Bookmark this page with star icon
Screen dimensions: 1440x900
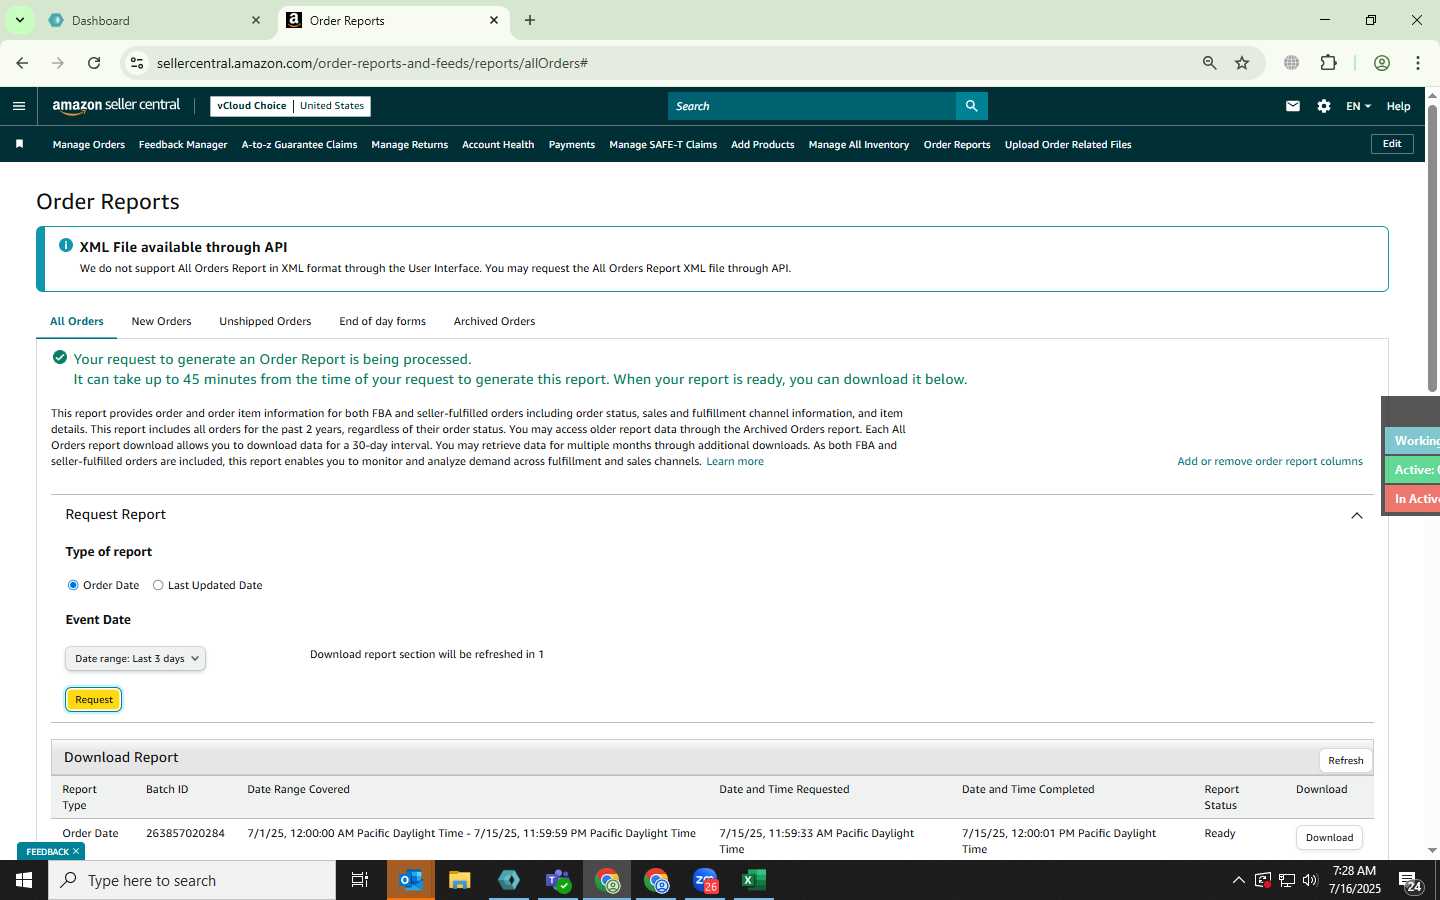point(1242,63)
